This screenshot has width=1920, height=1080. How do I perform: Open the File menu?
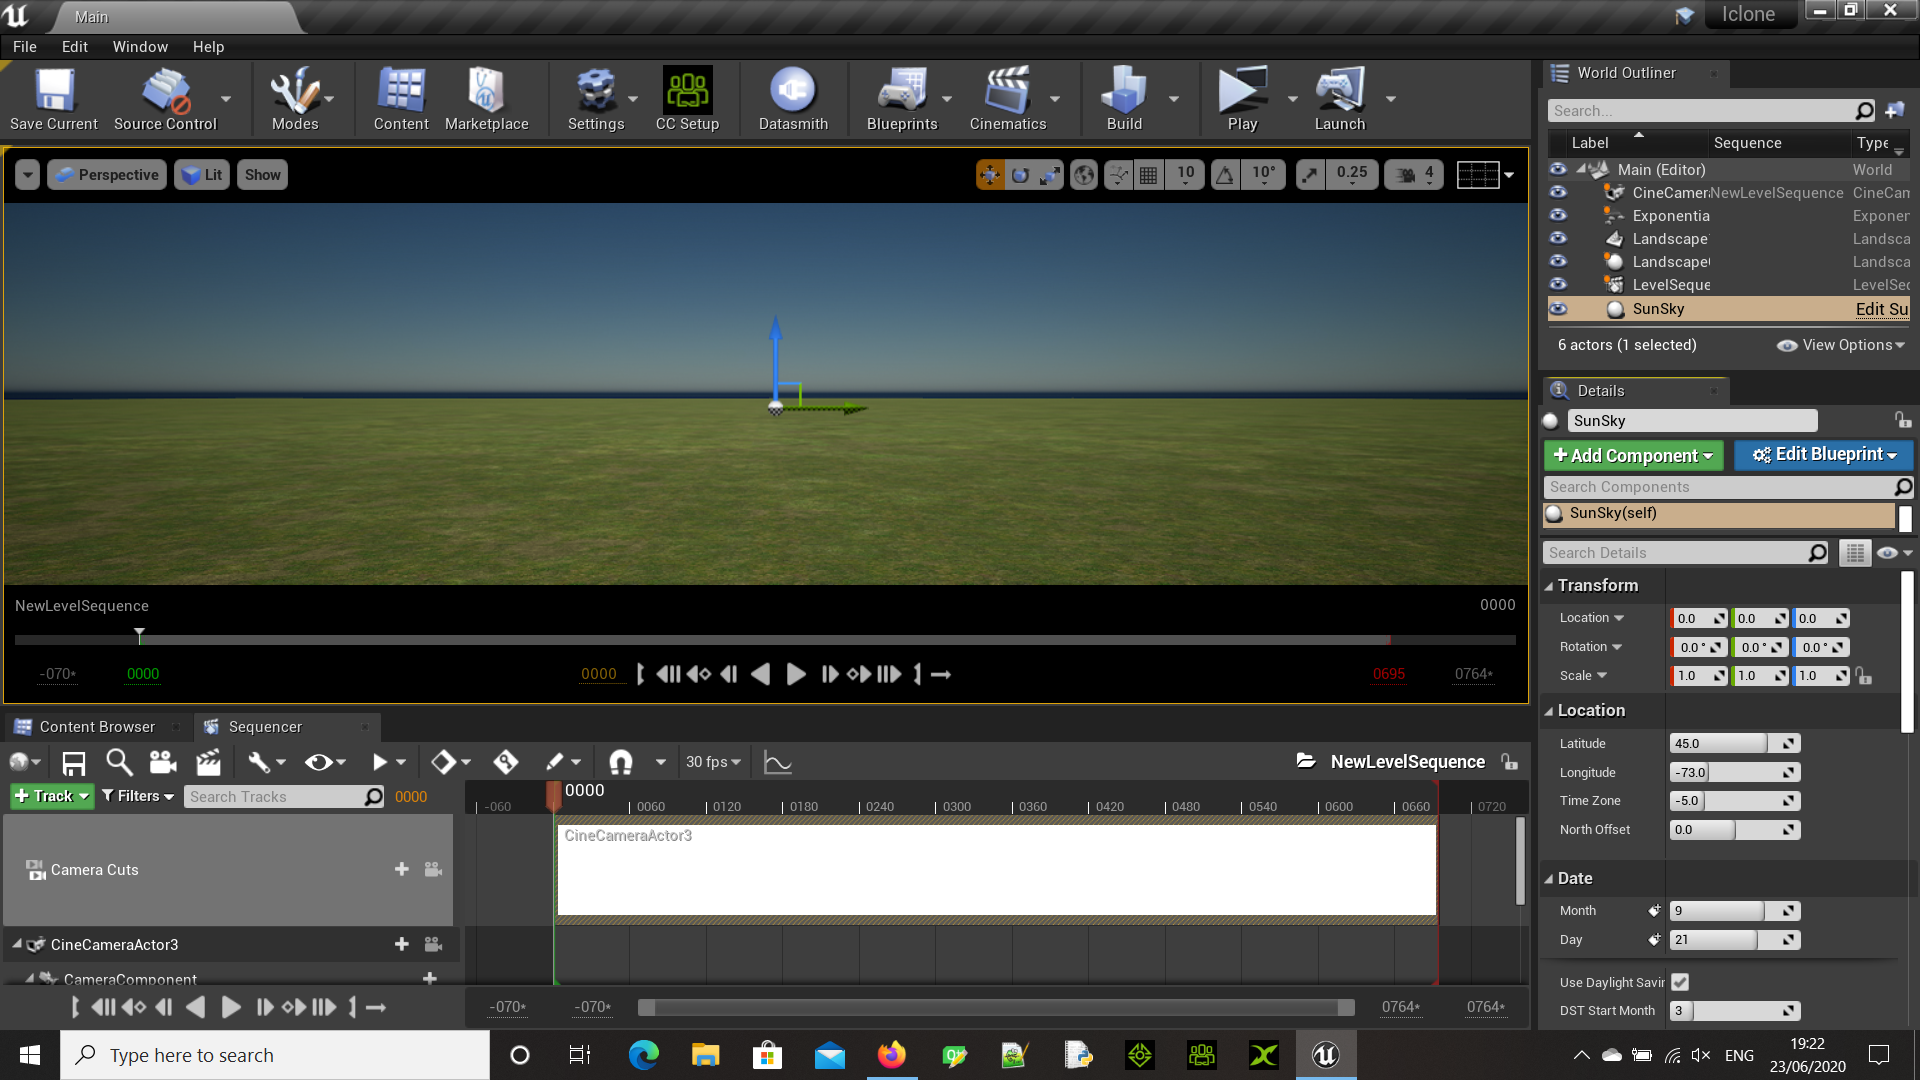(25, 47)
